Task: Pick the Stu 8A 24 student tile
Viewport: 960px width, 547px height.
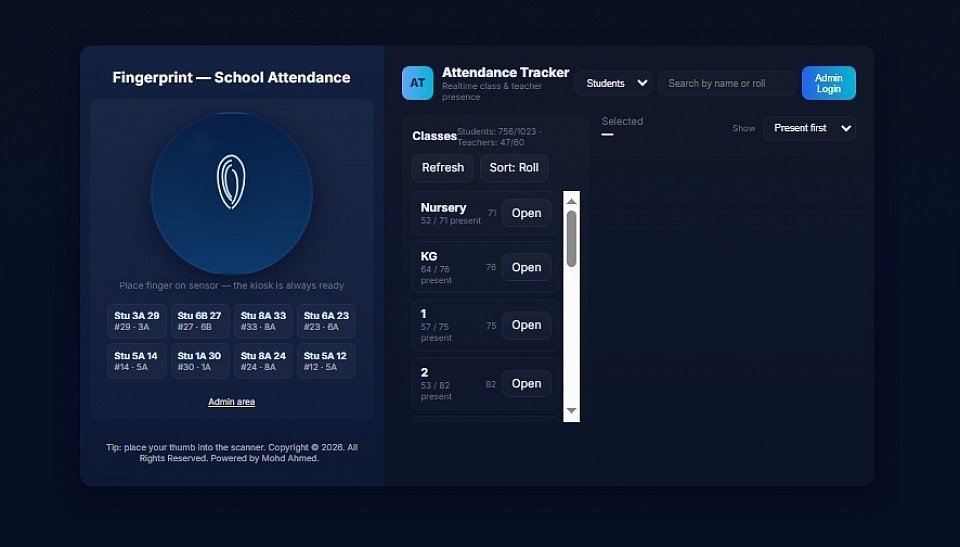Action: point(263,361)
